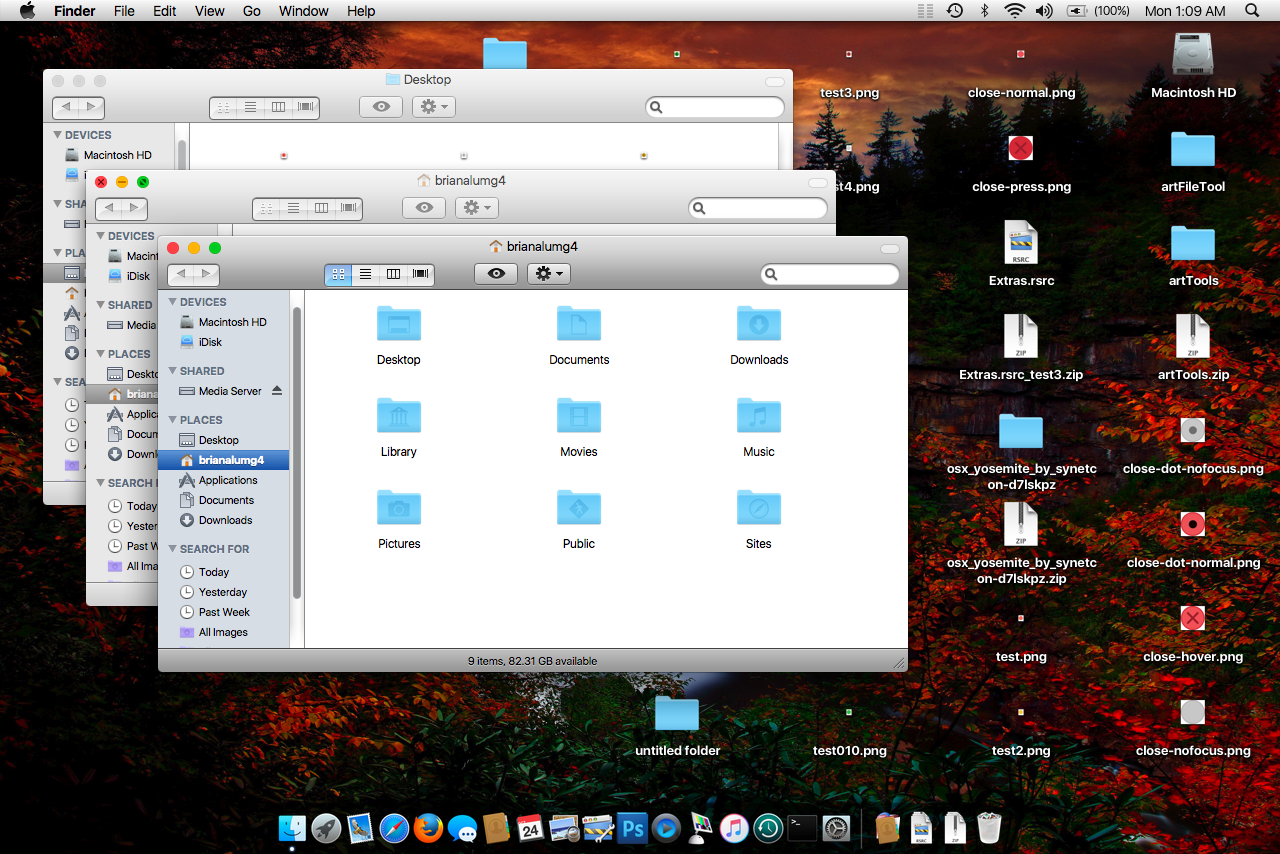Click list view in Desktop window toolbar

pos(250,107)
